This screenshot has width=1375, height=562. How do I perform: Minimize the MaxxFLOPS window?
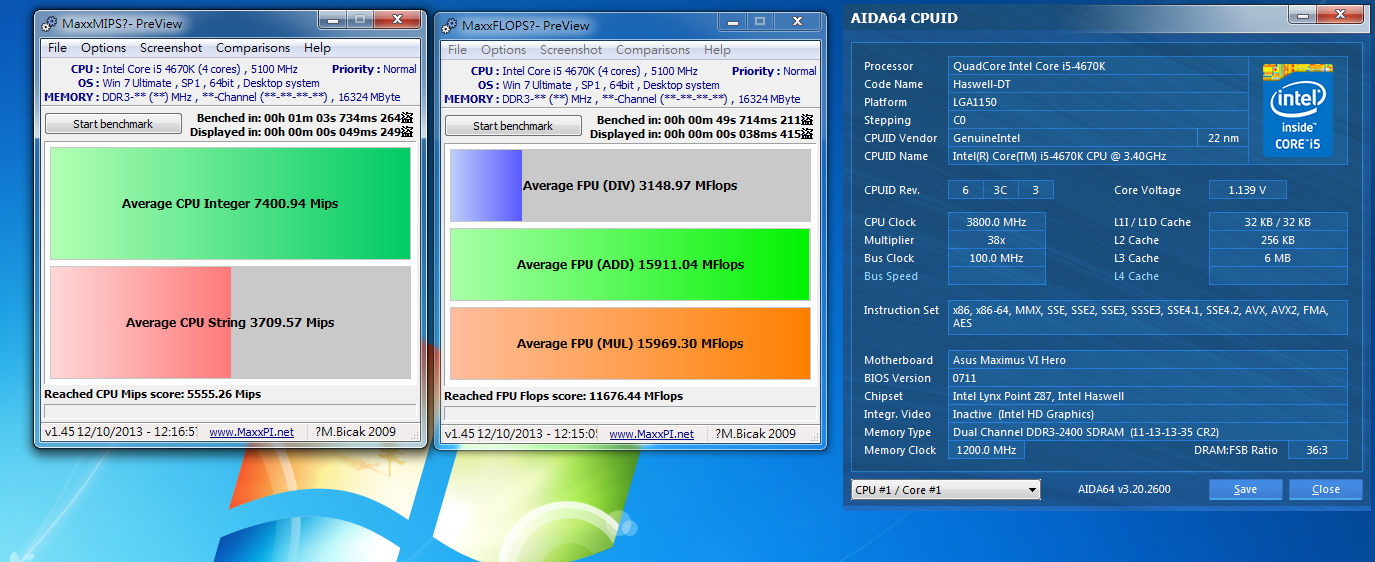(732, 21)
